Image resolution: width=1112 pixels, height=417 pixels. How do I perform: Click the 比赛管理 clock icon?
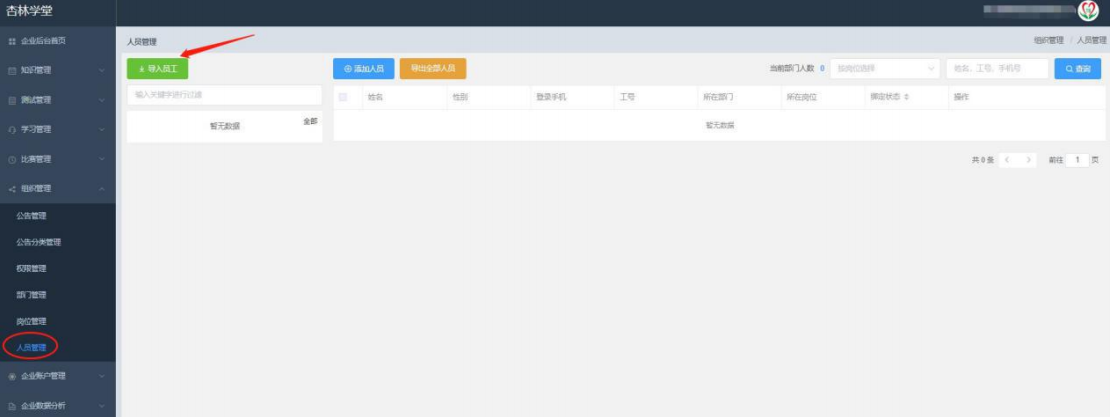click(x=11, y=160)
